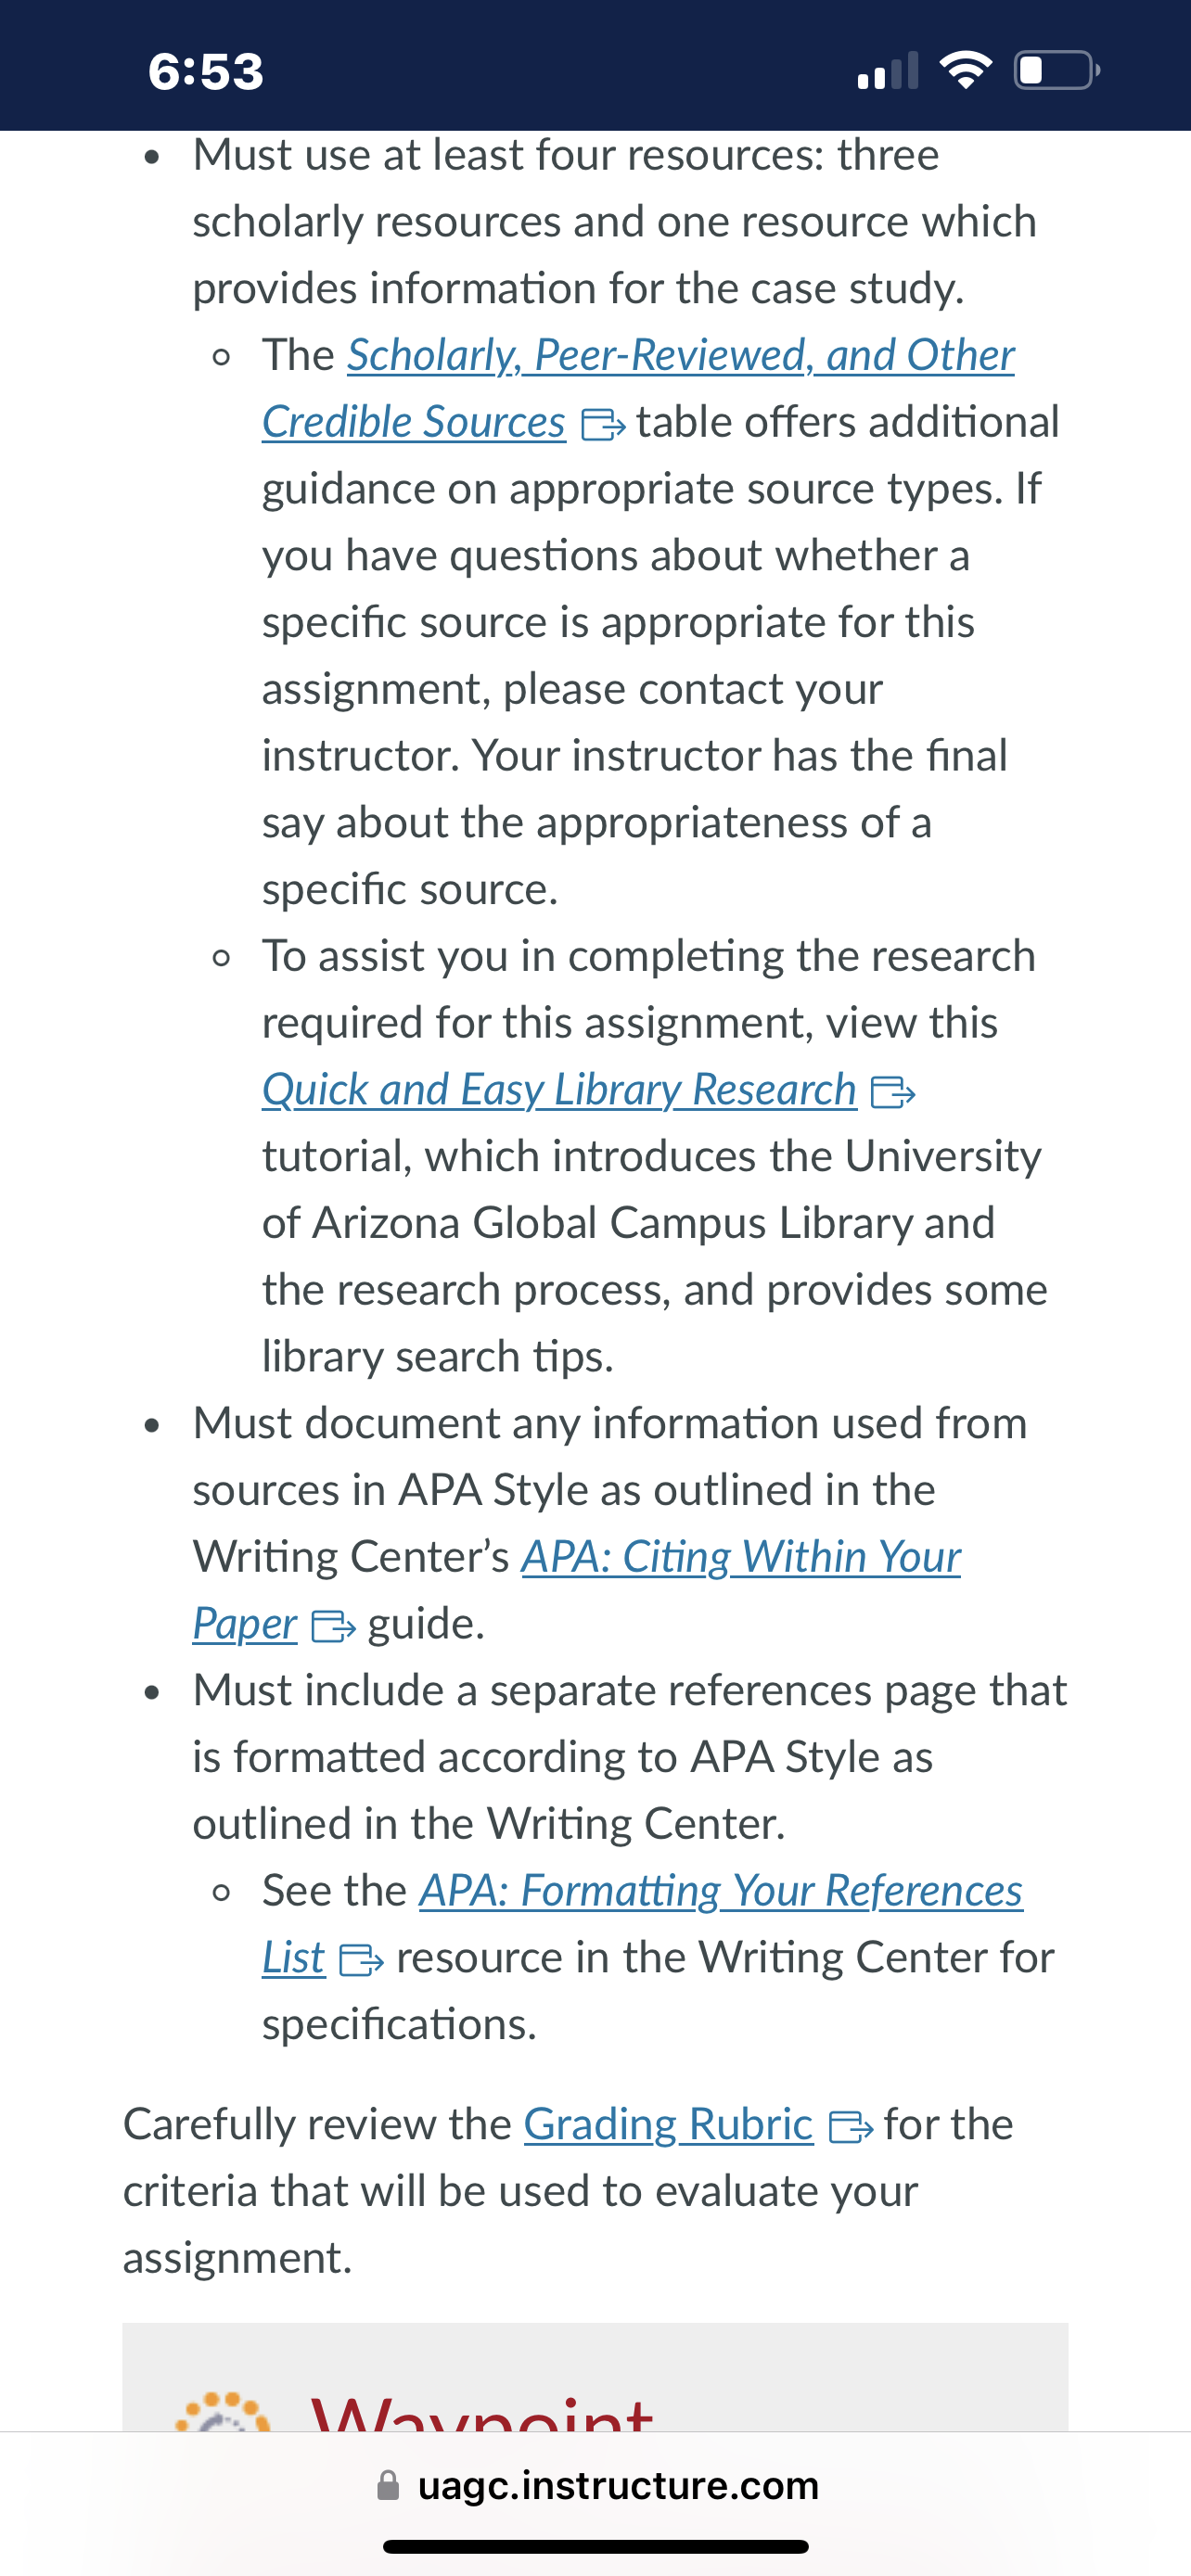Tap external-link icon beside Library Research
Viewport: 1191px width, 2576px height.
pos(893,1092)
